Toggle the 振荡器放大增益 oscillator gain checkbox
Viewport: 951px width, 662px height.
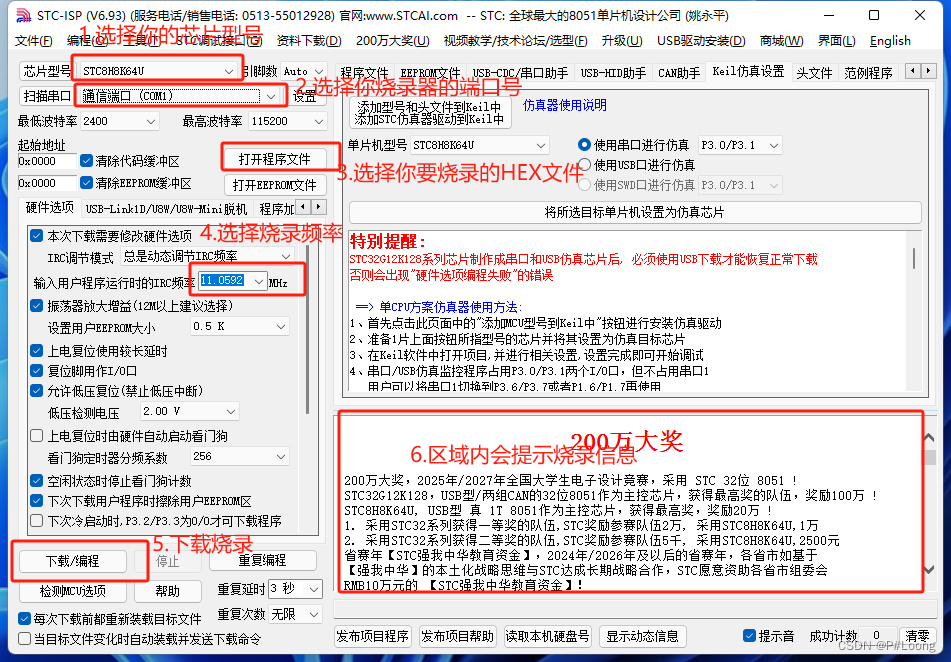tap(36, 304)
